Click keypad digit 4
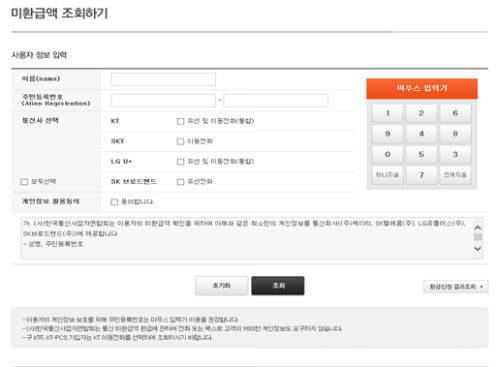This screenshot has height=367, width=500. (x=421, y=134)
